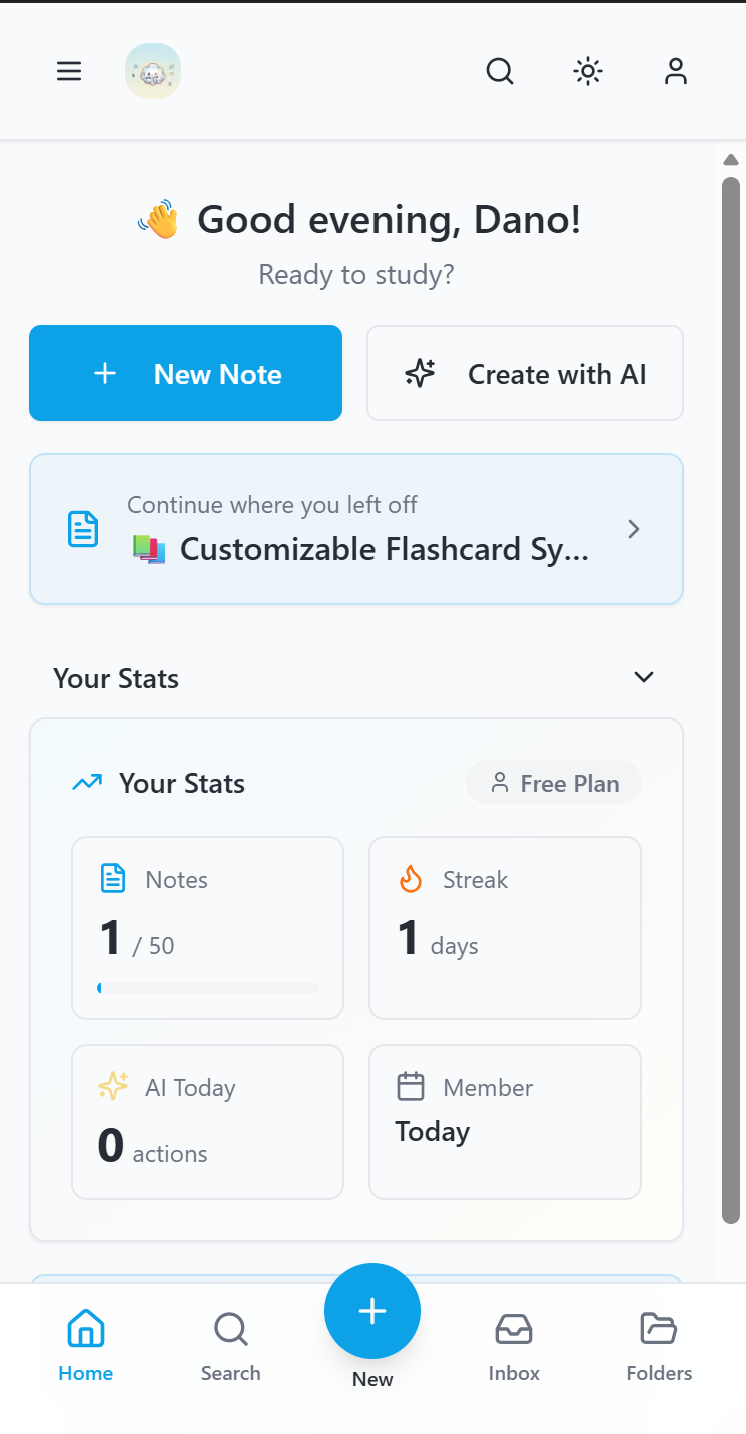Click chevron arrow on Continue card
Screen dimensions: 746x1434
point(633,529)
